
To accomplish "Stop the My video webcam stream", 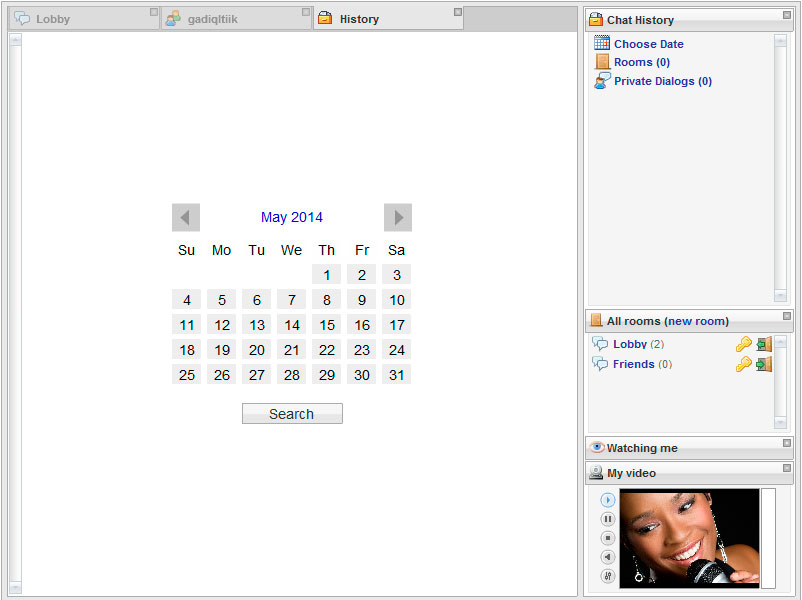I will 608,538.
